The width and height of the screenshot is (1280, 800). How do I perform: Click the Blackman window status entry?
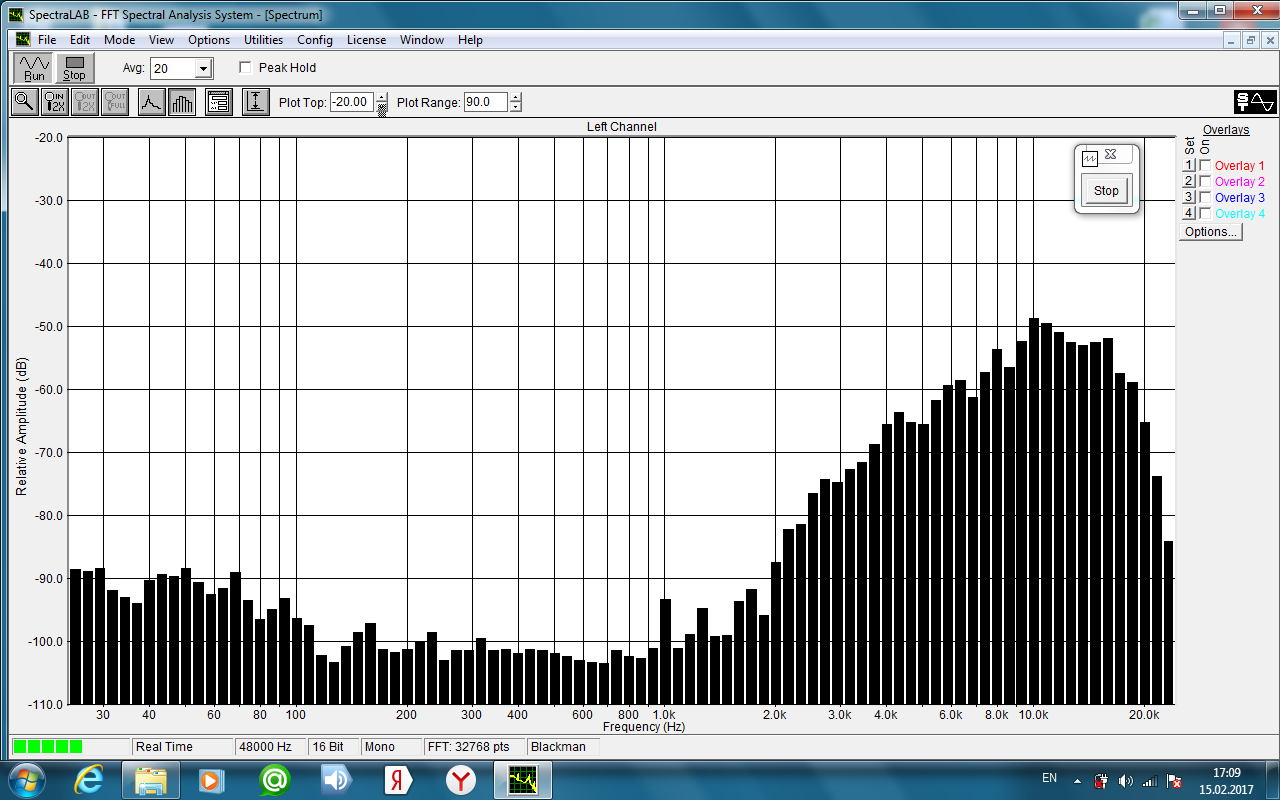563,747
